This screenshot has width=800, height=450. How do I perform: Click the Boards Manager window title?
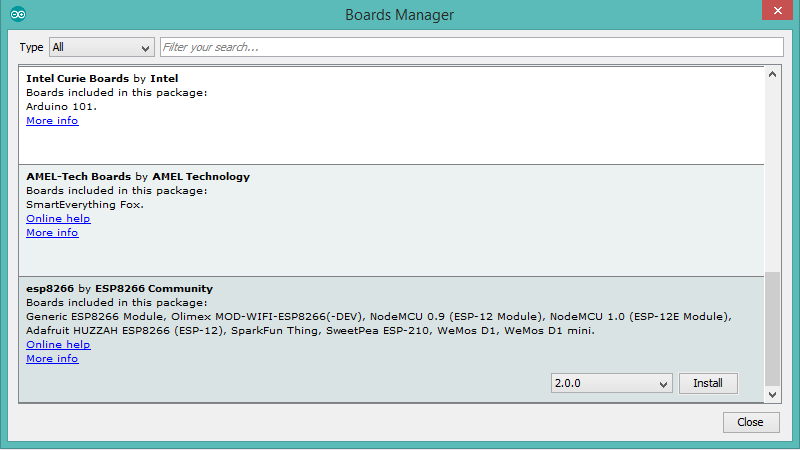(x=399, y=15)
